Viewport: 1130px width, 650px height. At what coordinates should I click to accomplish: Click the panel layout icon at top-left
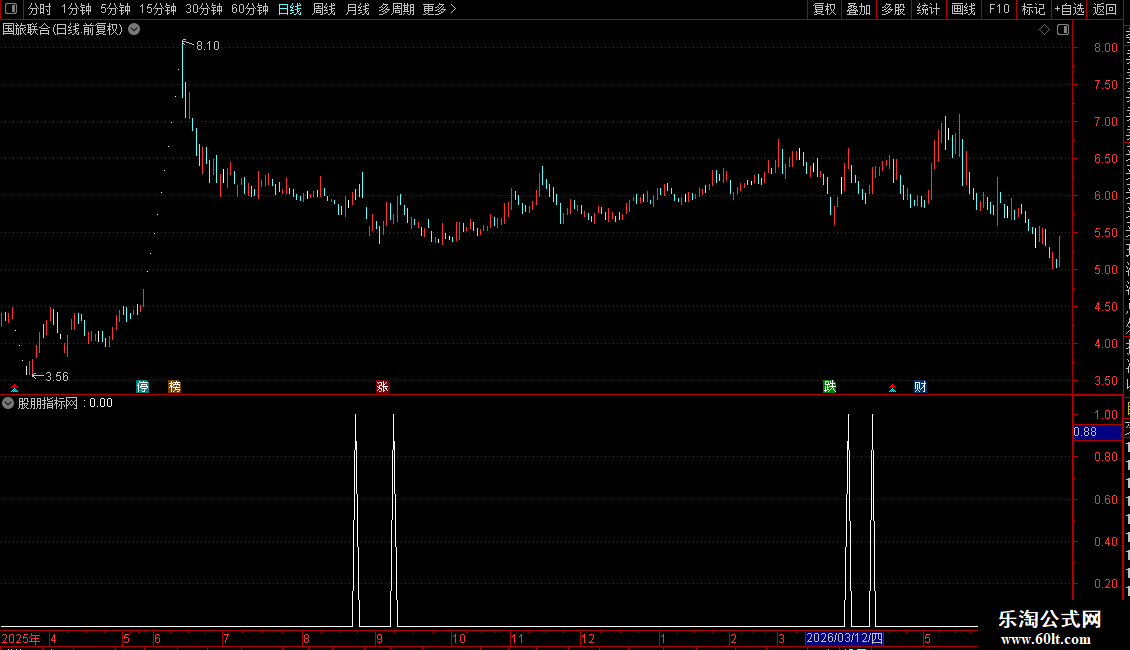pyautogui.click(x=11, y=9)
